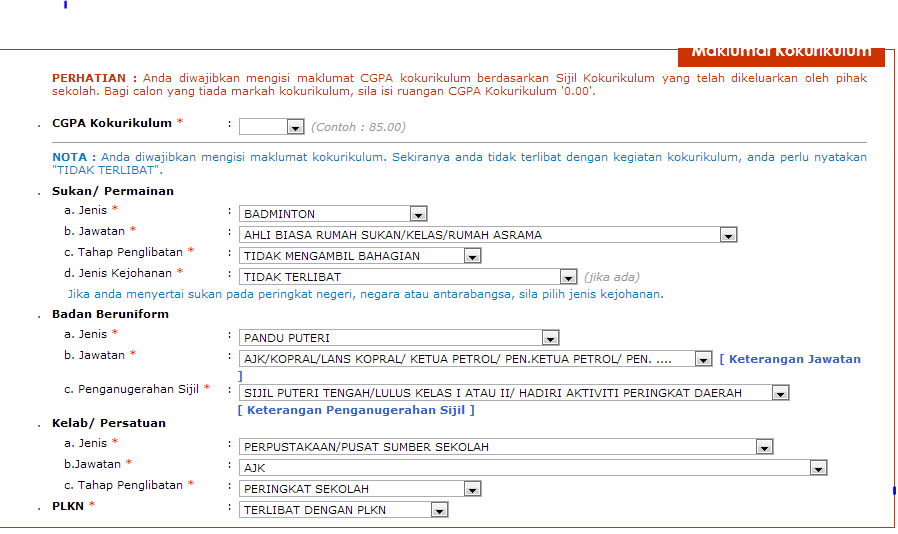Click the Kelab/ Persatuan heading

click(109, 423)
